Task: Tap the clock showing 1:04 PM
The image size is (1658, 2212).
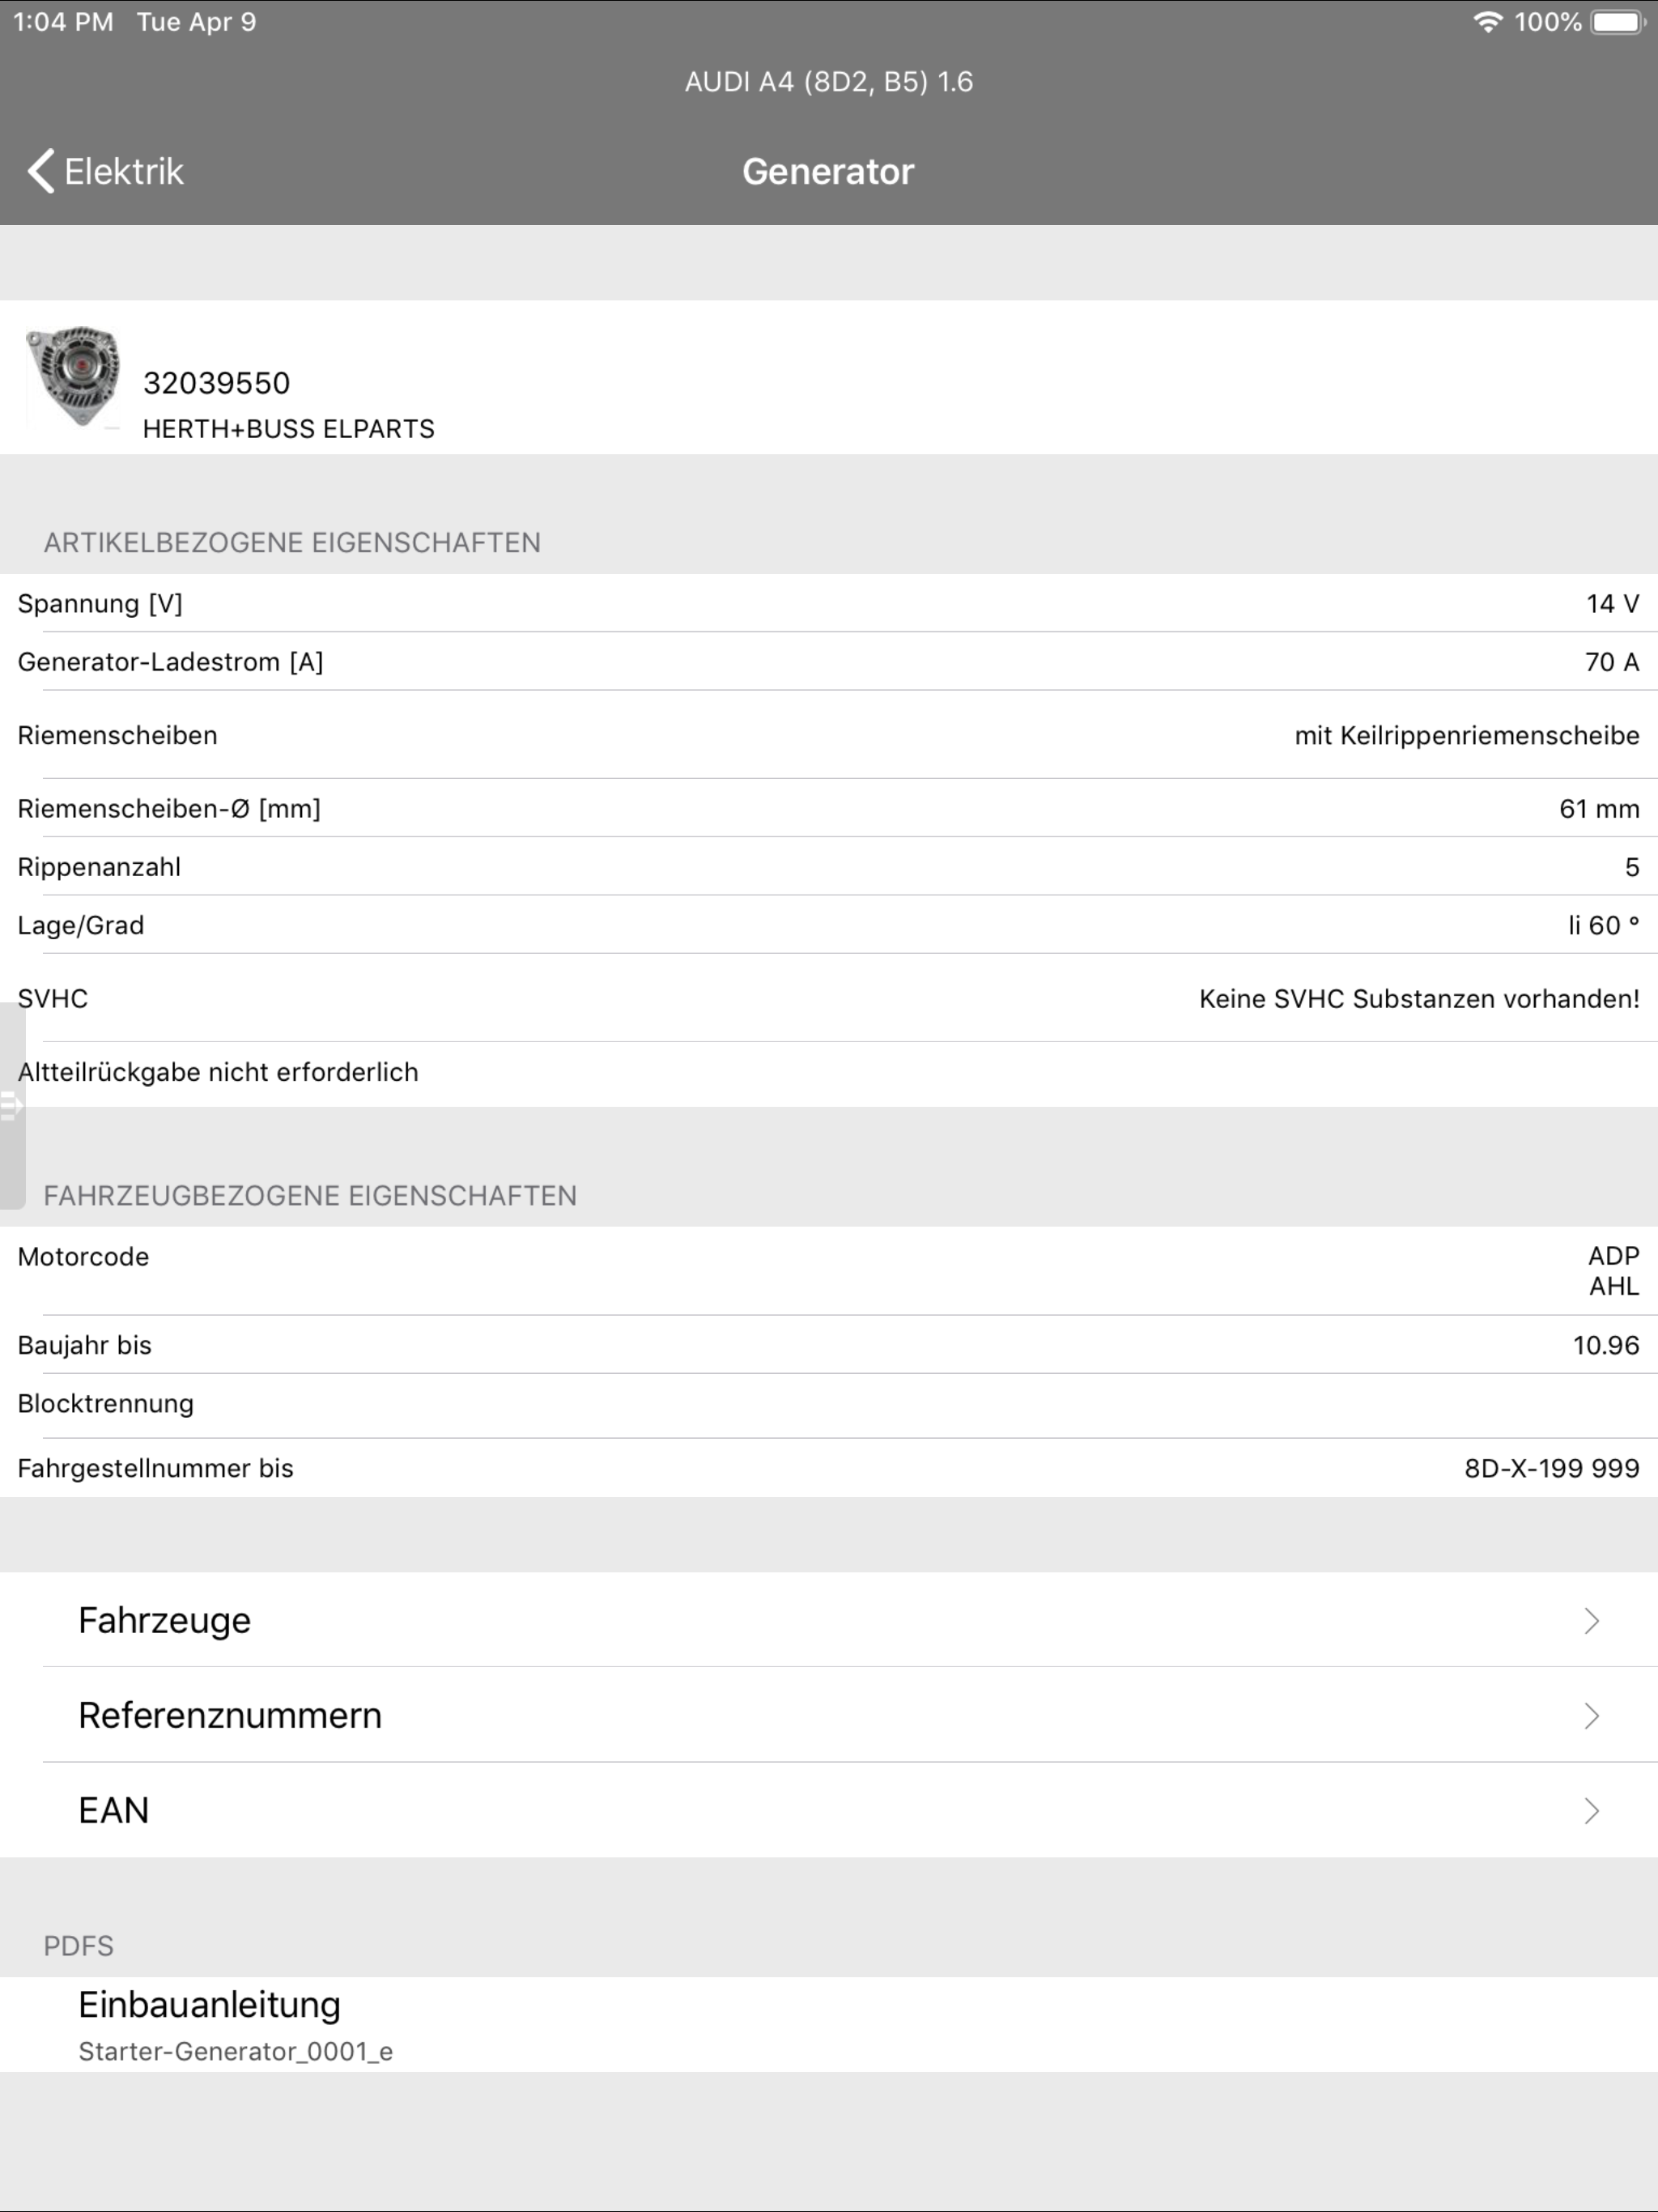Action: click(62, 20)
